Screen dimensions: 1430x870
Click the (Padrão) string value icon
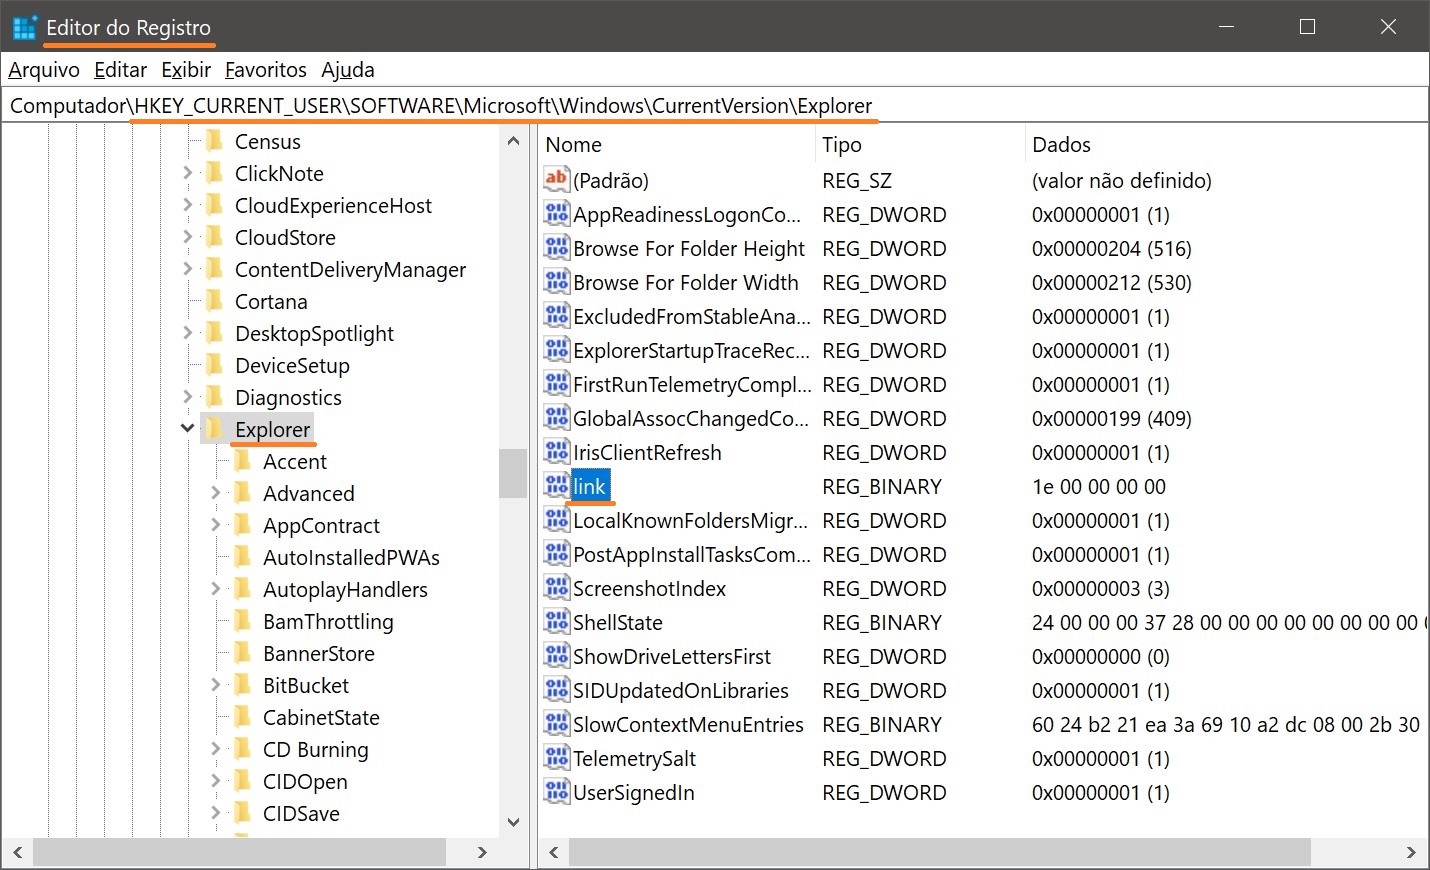pyautogui.click(x=556, y=179)
